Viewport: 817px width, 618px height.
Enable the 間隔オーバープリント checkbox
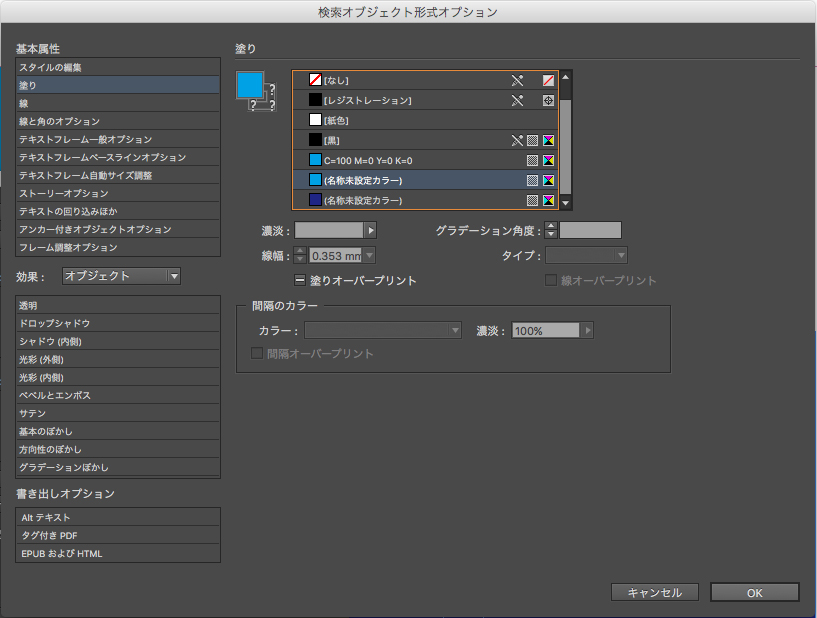tap(257, 354)
